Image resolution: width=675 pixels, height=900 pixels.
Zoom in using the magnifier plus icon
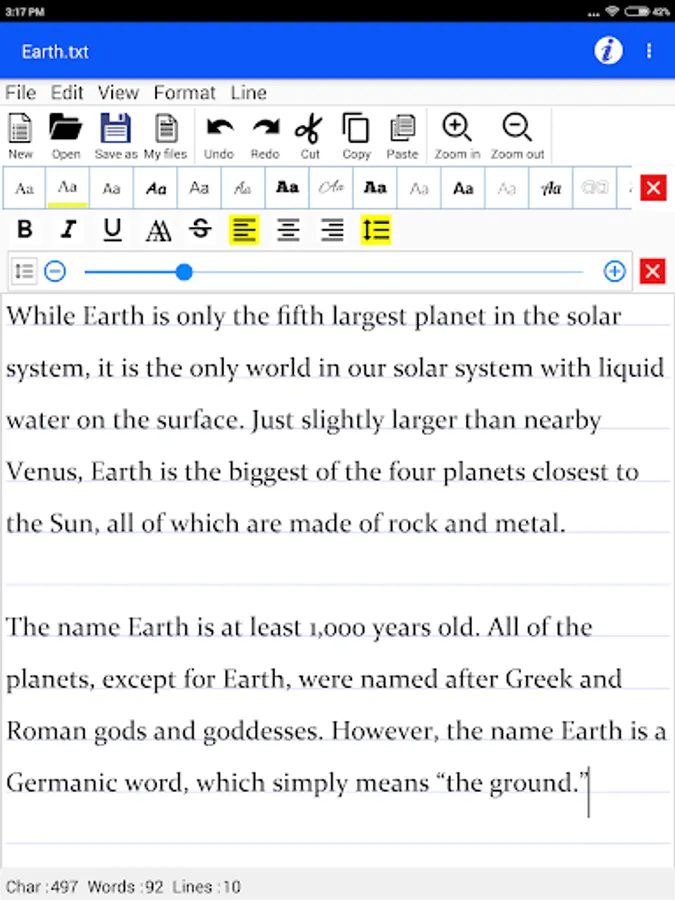point(457,136)
